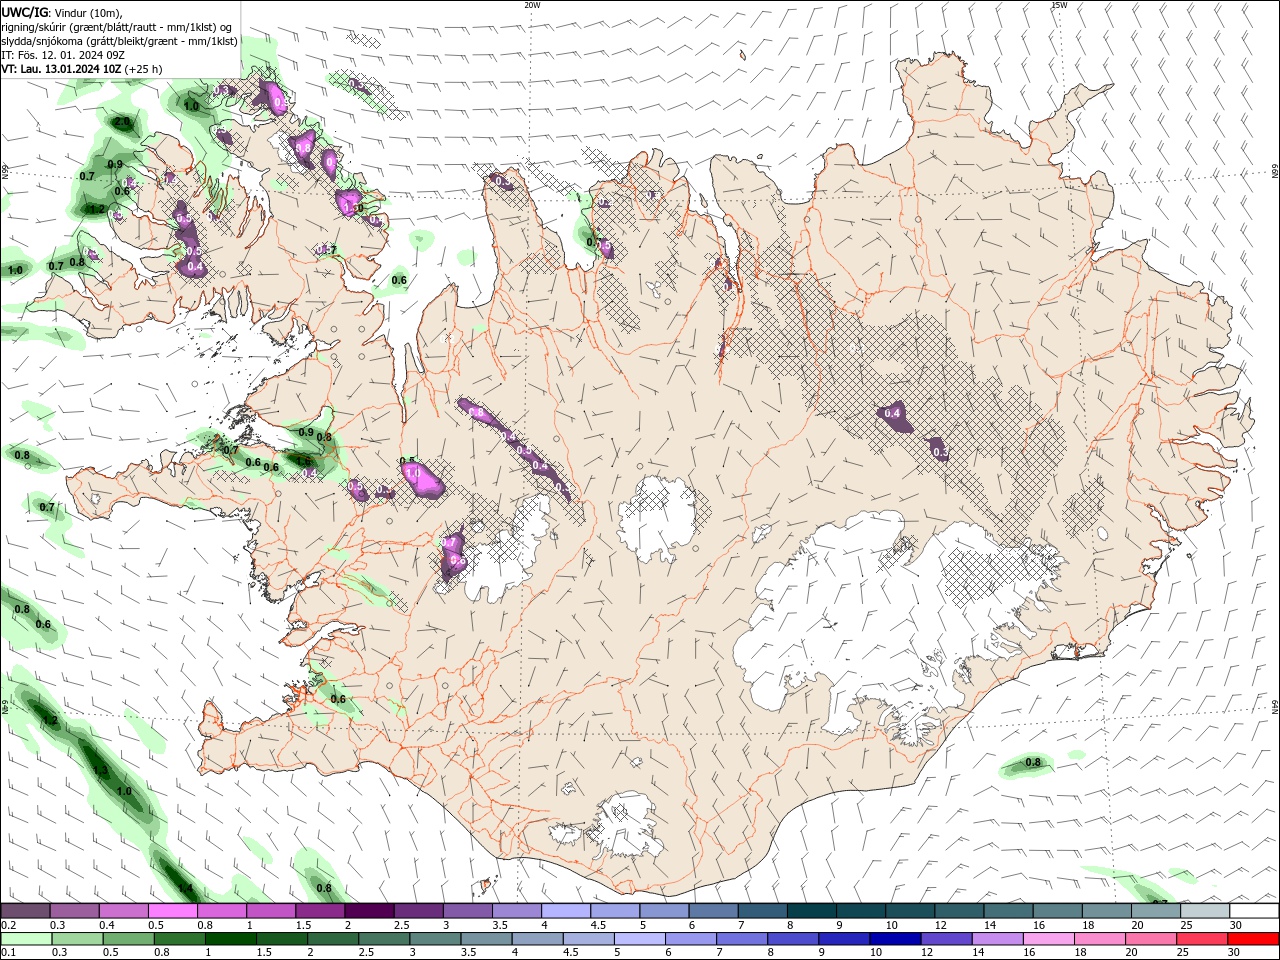The width and height of the screenshot is (1280, 960).
Task: Click the 'IT: Fös. 12. 01. 2024 09Z' line
Action: [x=63, y=55]
